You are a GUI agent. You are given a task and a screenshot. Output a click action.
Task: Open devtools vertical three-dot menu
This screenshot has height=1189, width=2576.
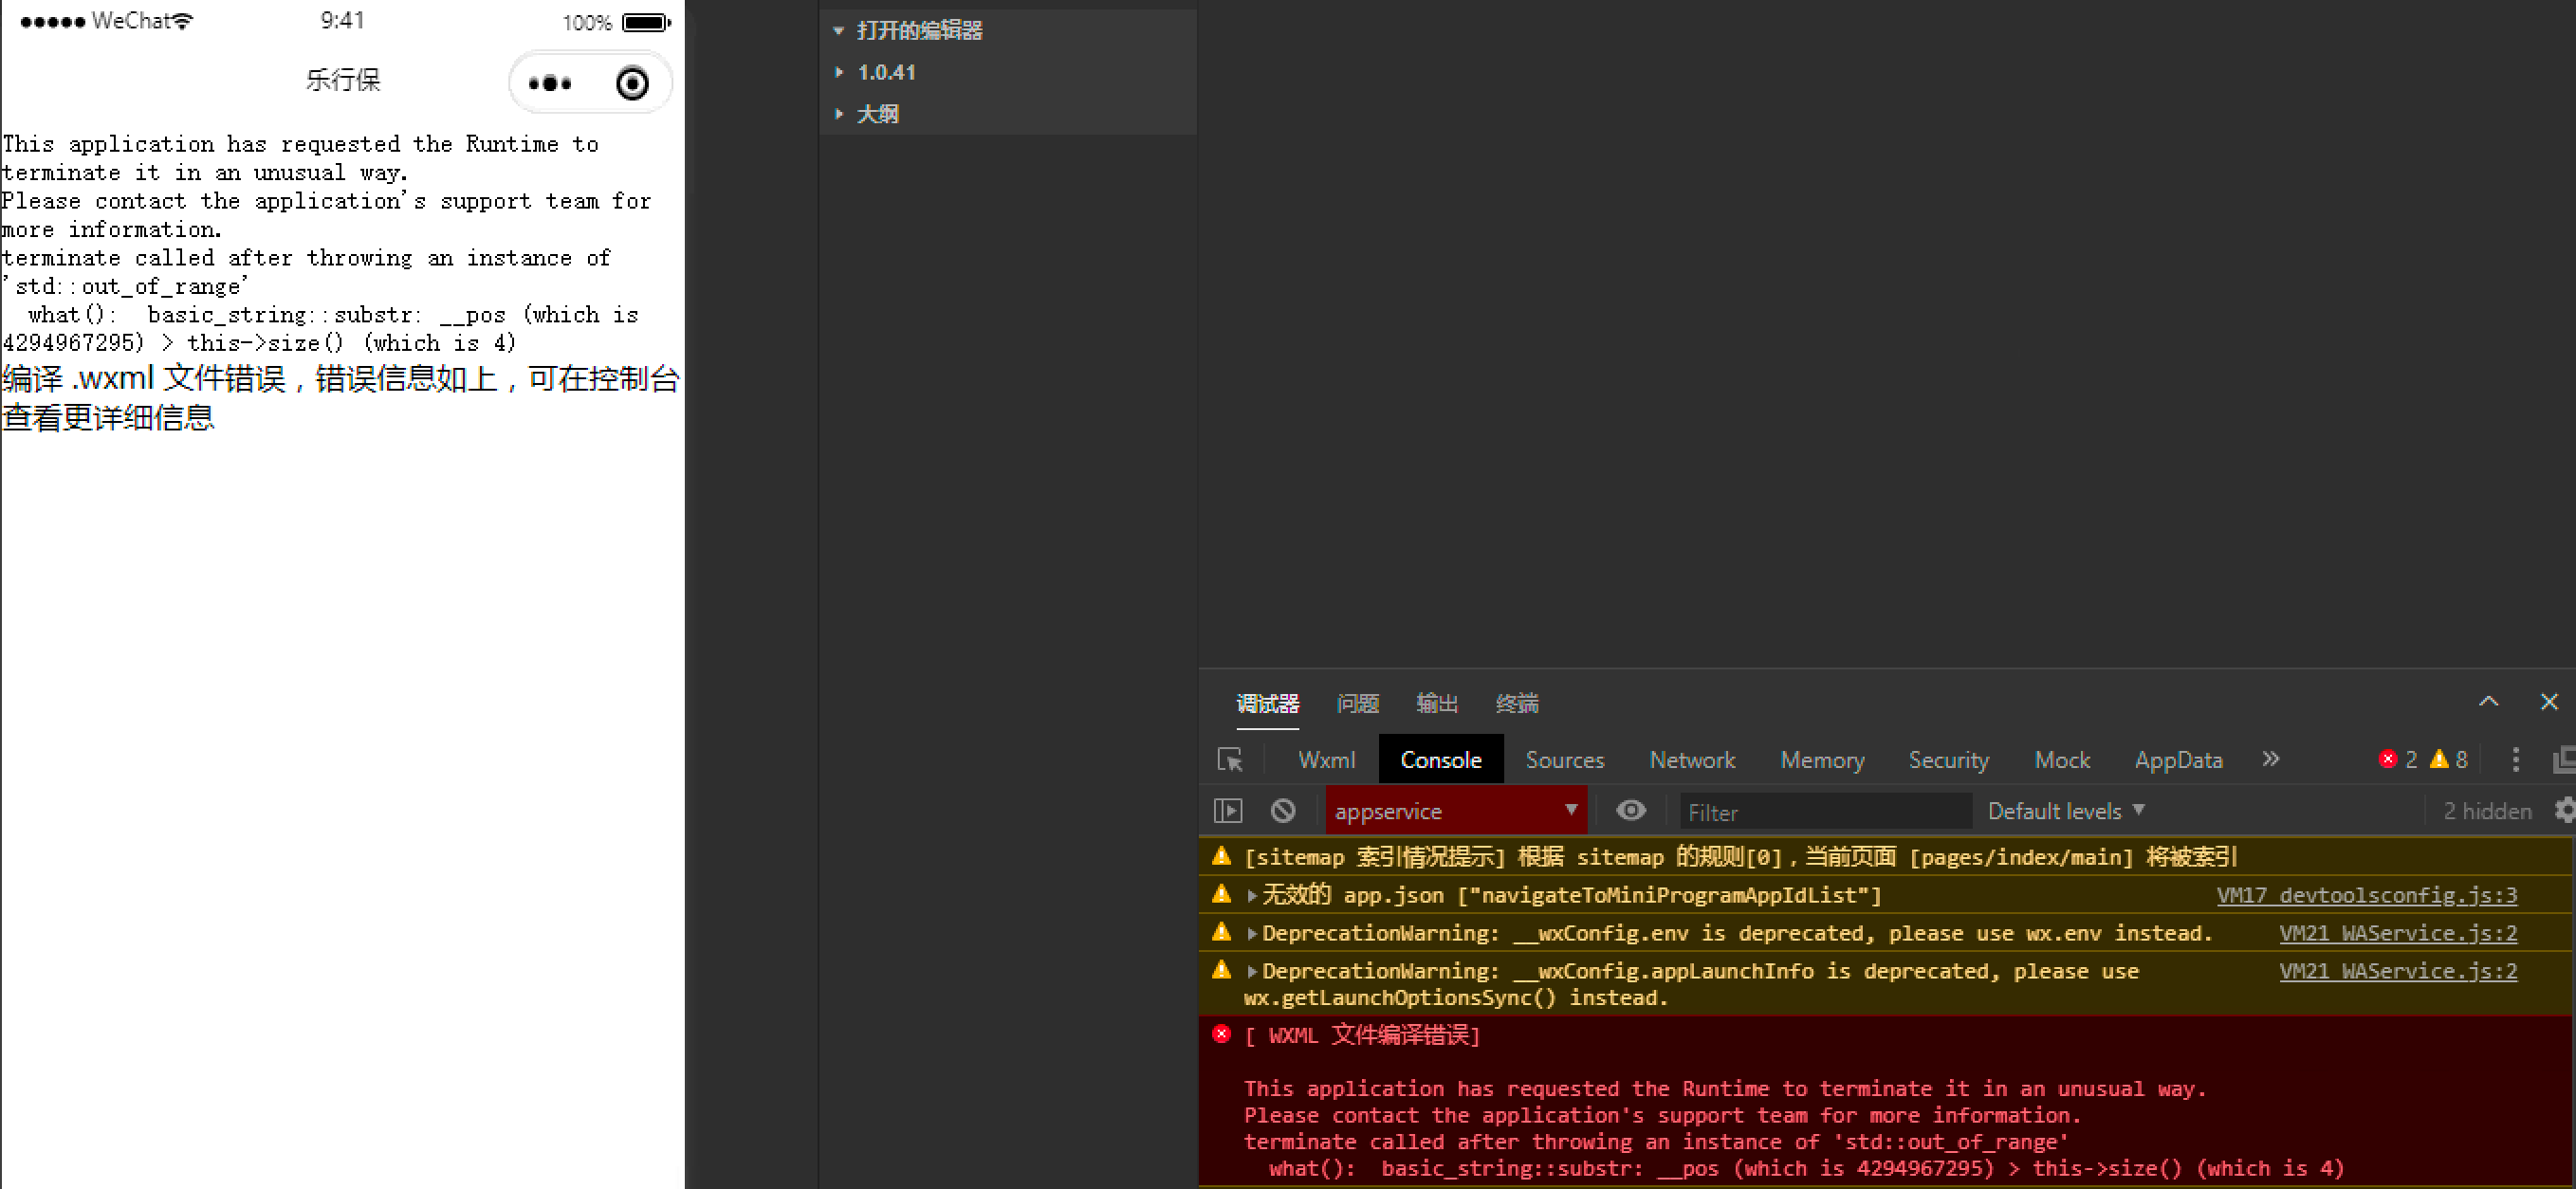(2515, 759)
